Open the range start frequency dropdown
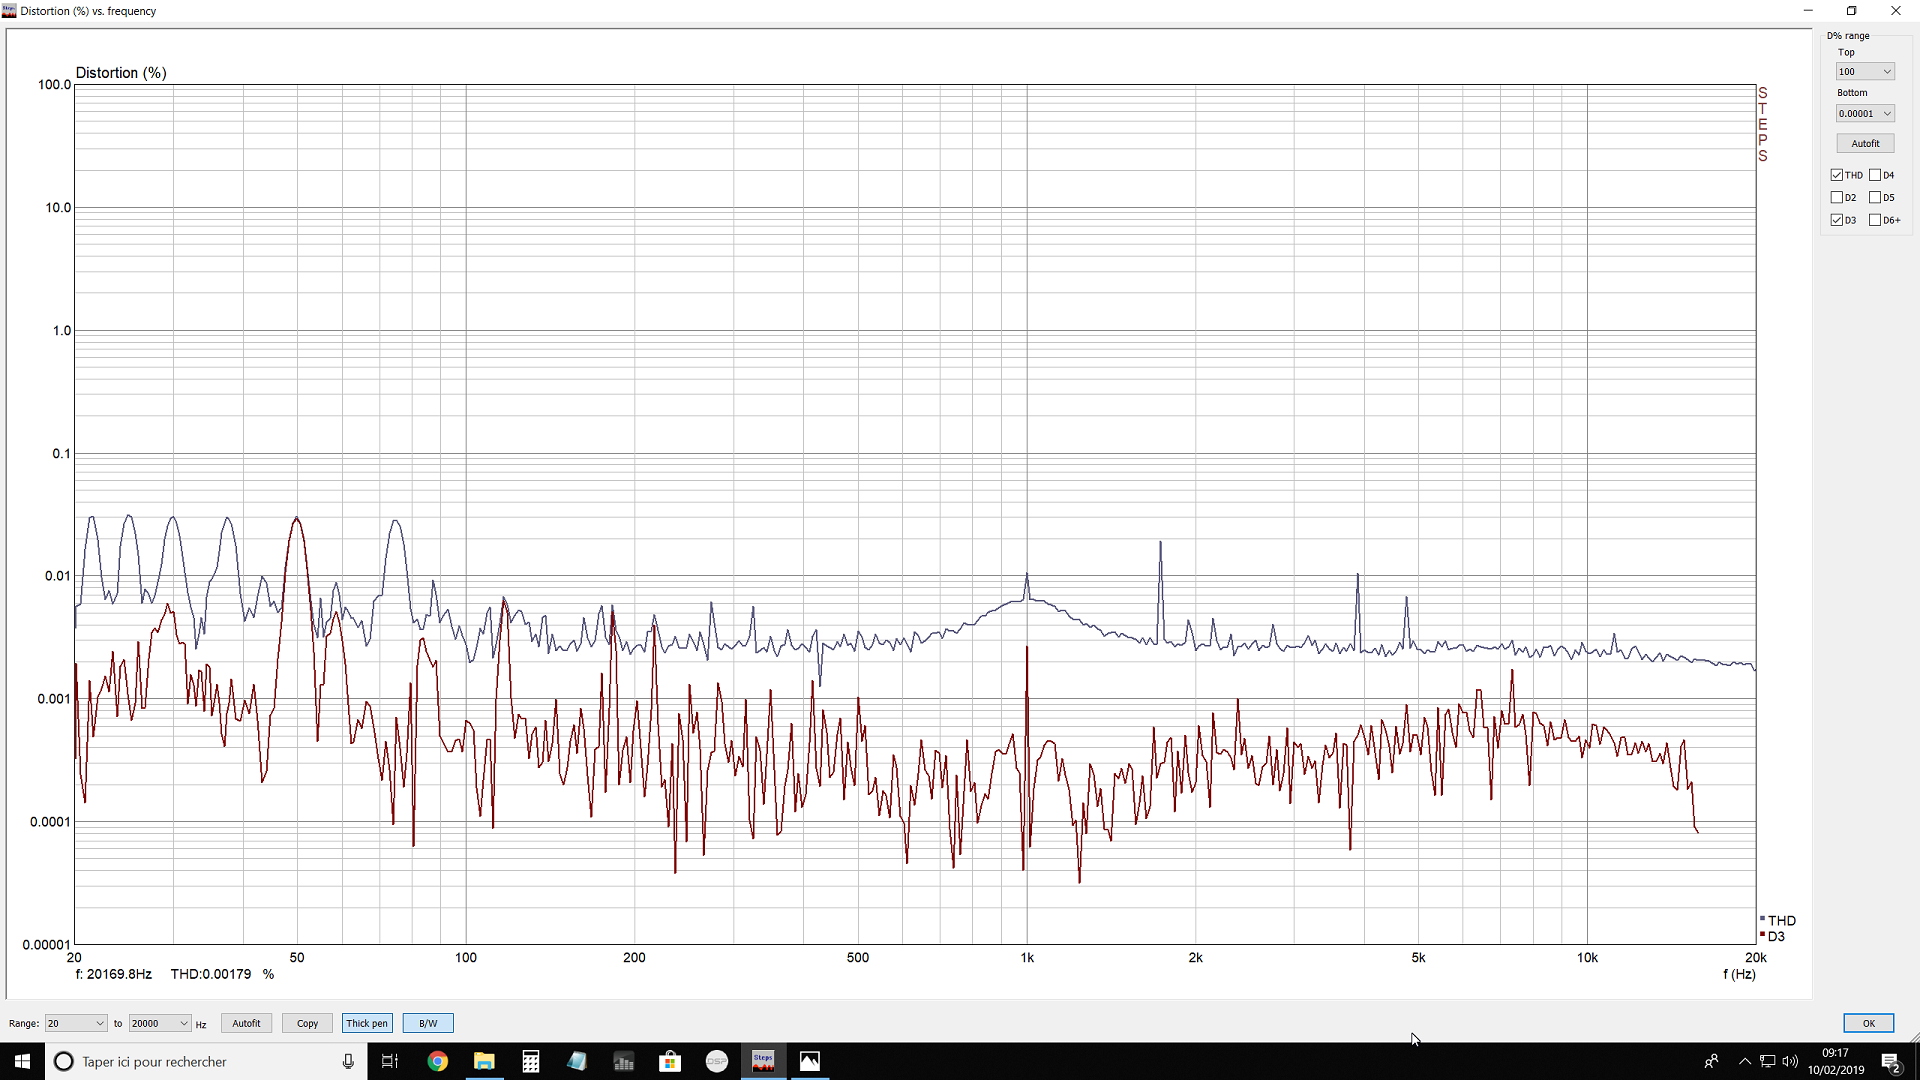Viewport: 1920px width, 1080px height. click(x=76, y=1023)
